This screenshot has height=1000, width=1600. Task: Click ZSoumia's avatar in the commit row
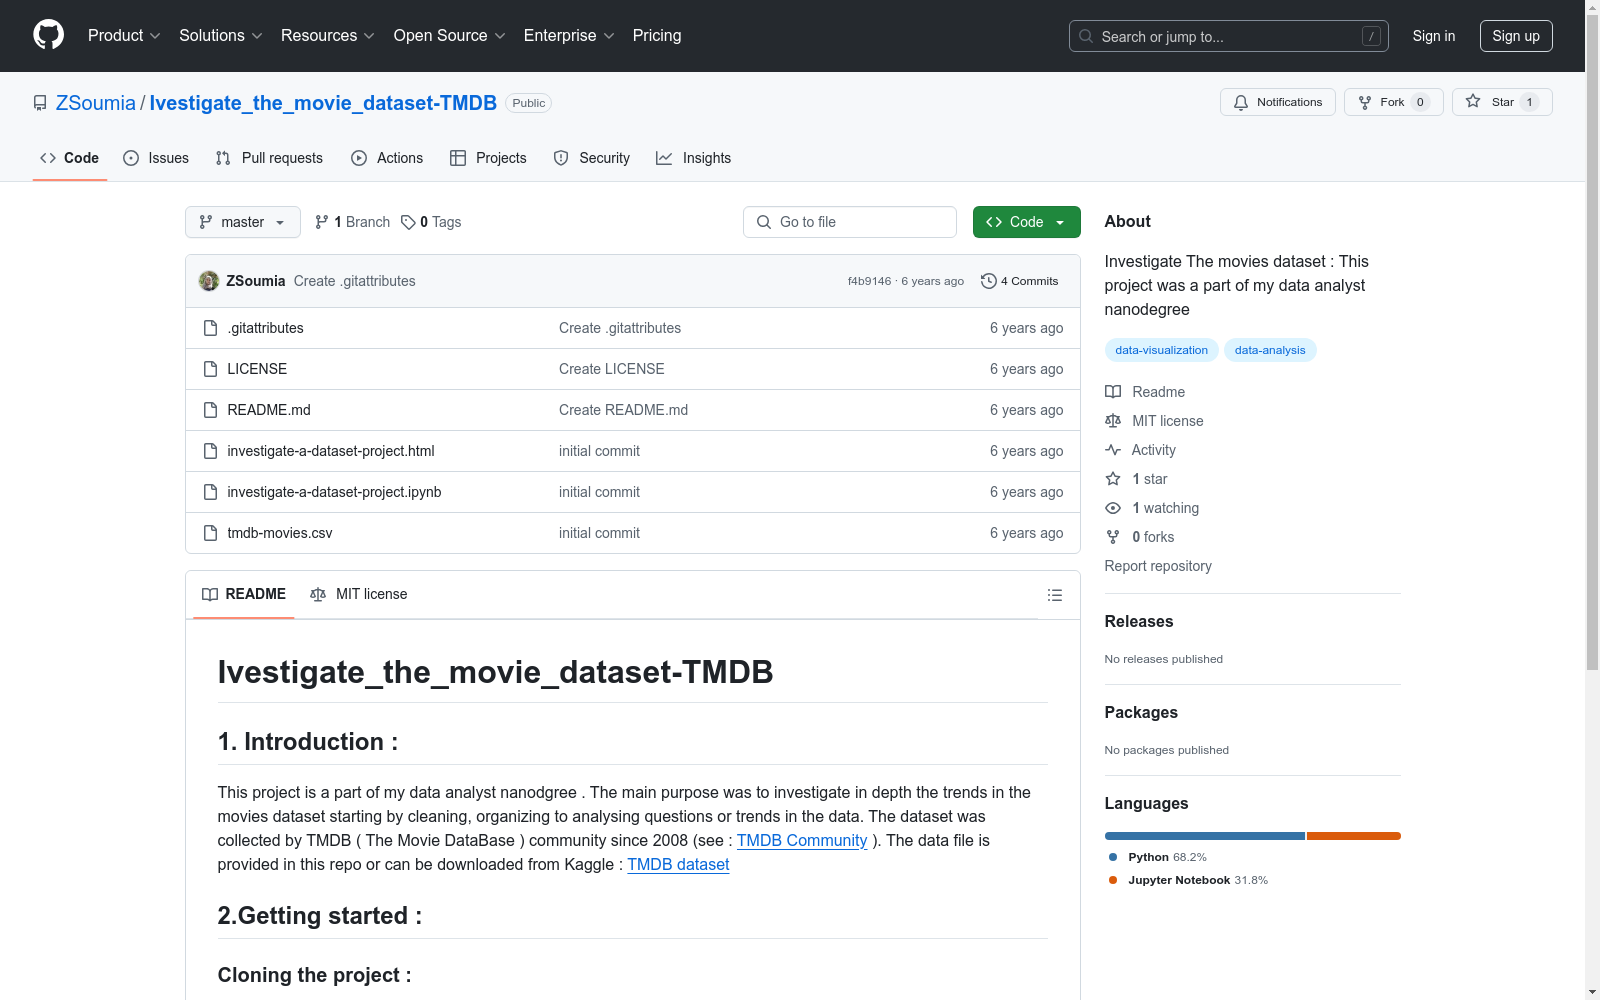209,281
